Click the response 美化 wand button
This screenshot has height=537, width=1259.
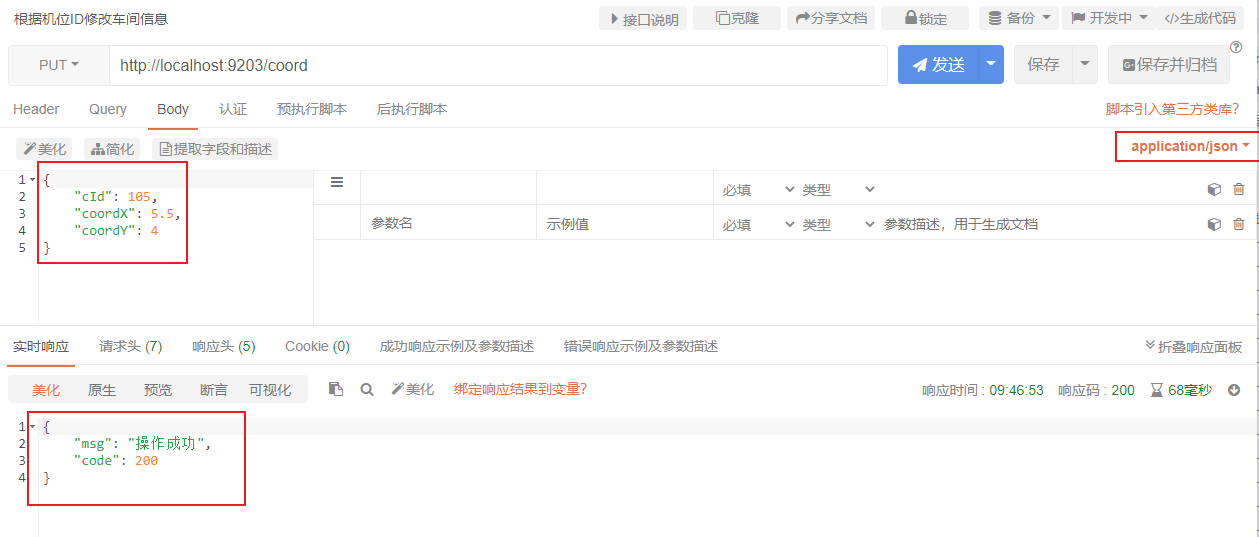[413, 389]
